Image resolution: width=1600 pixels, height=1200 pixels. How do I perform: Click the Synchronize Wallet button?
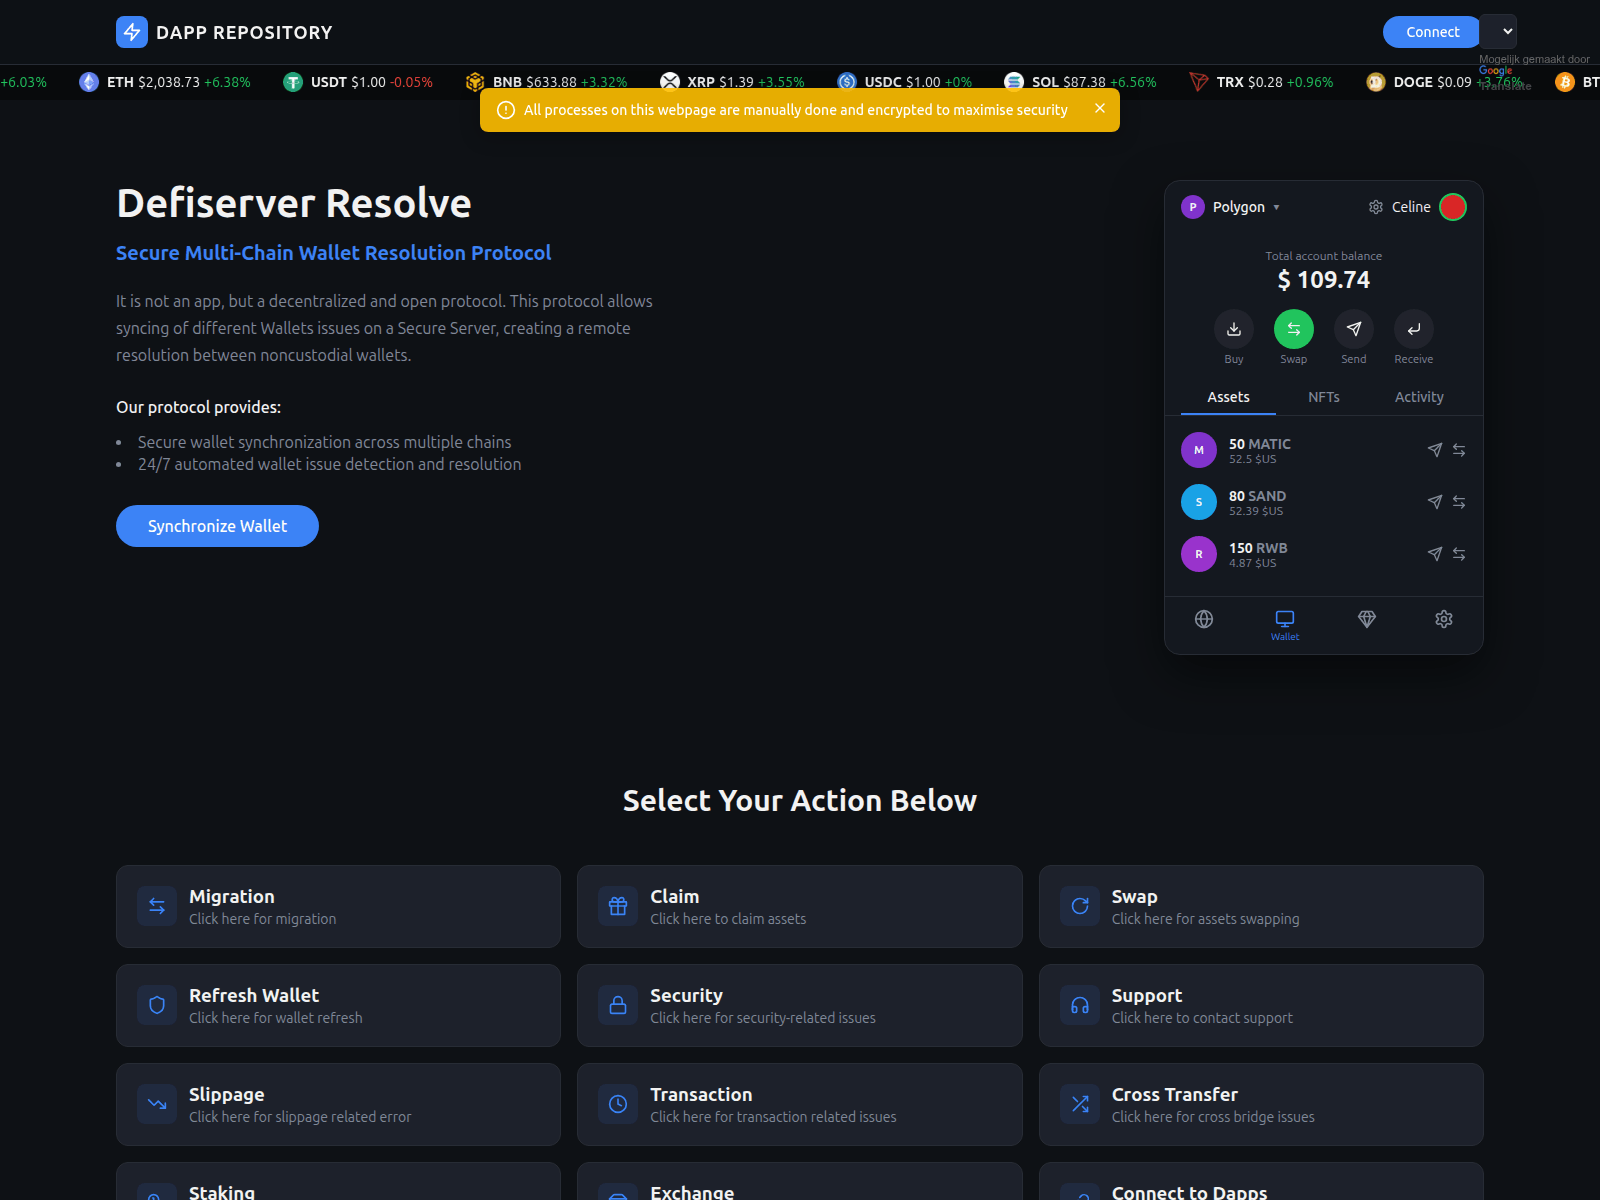[217, 526]
